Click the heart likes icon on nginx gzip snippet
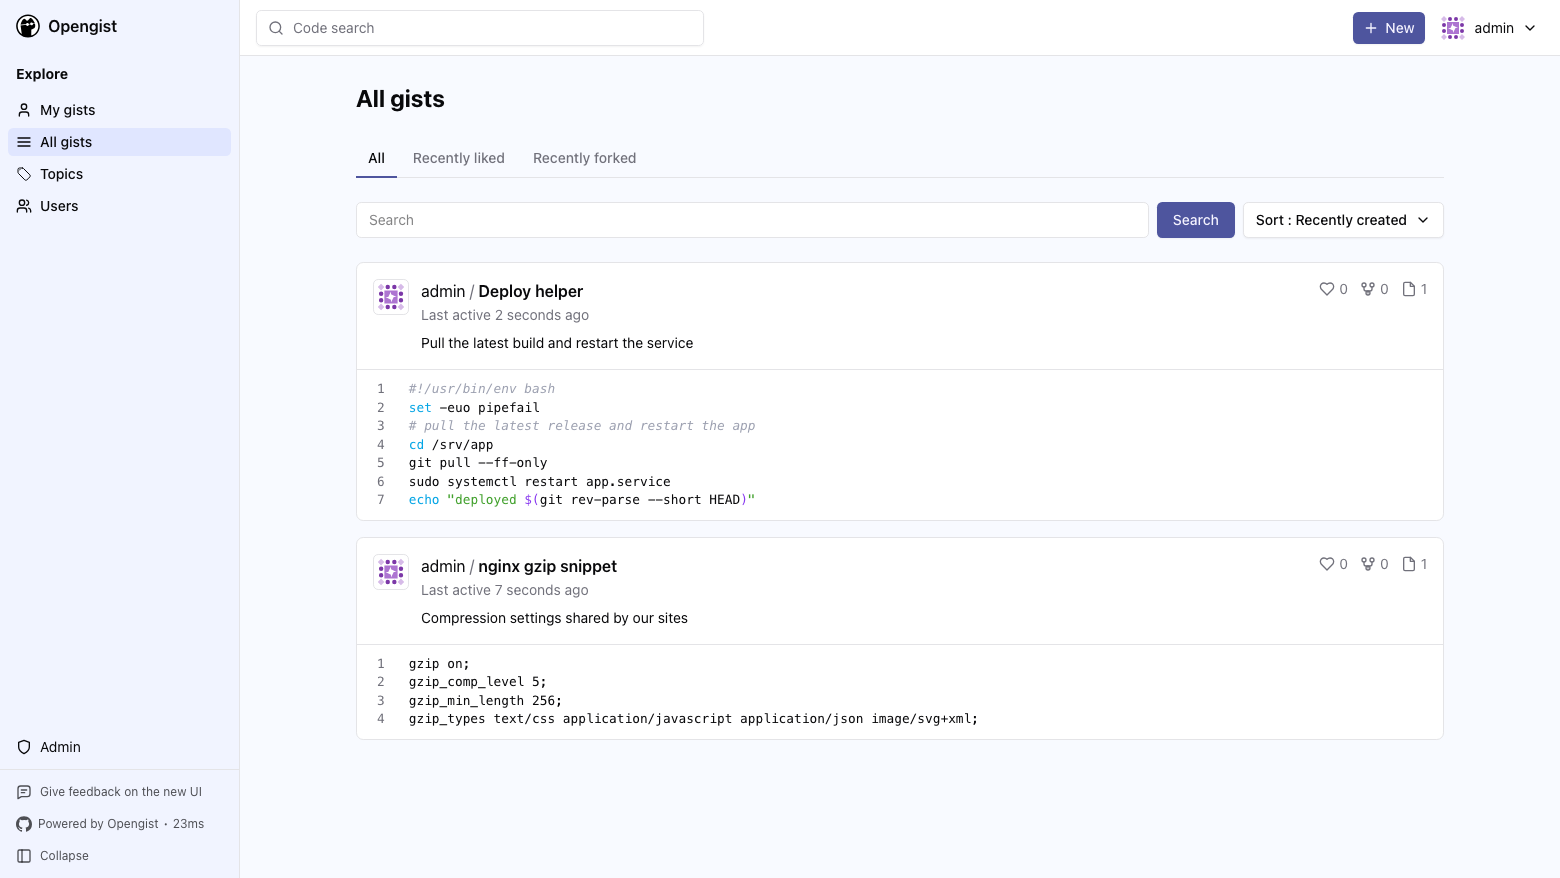 coord(1327,564)
